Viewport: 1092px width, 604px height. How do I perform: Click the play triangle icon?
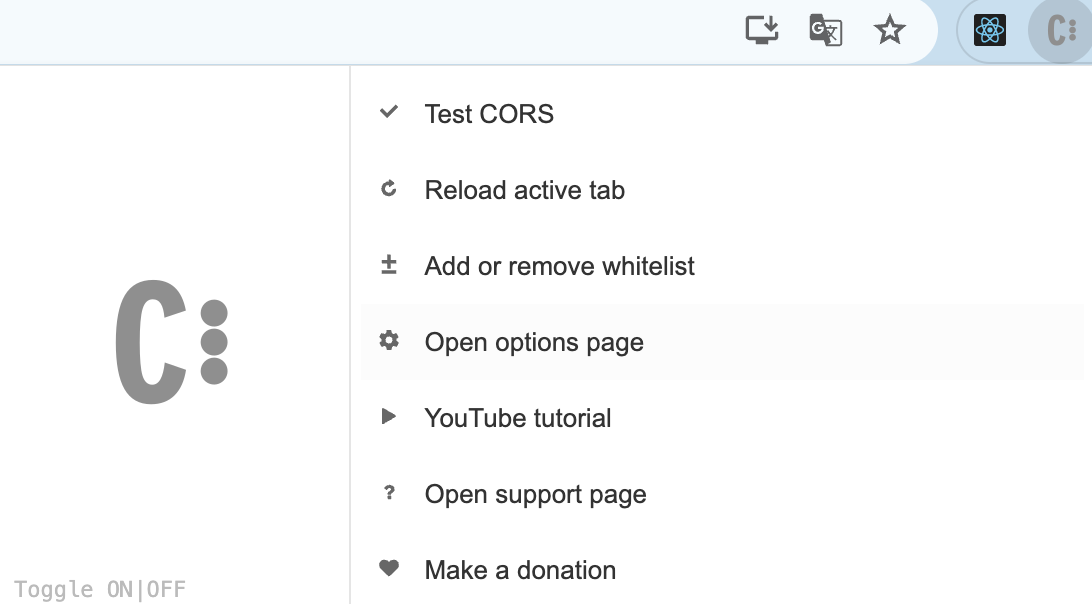click(389, 417)
